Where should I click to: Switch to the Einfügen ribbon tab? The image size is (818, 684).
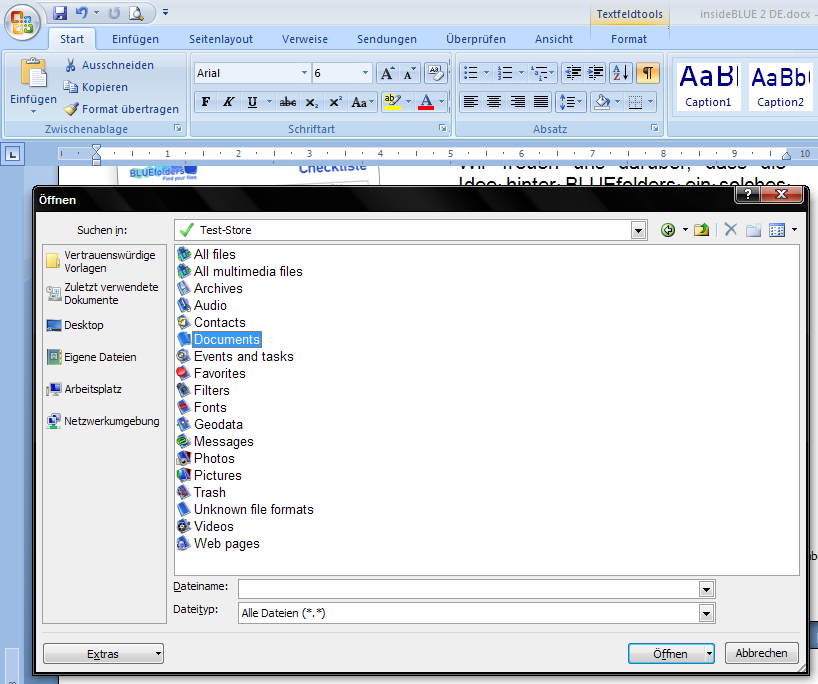[135, 39]
